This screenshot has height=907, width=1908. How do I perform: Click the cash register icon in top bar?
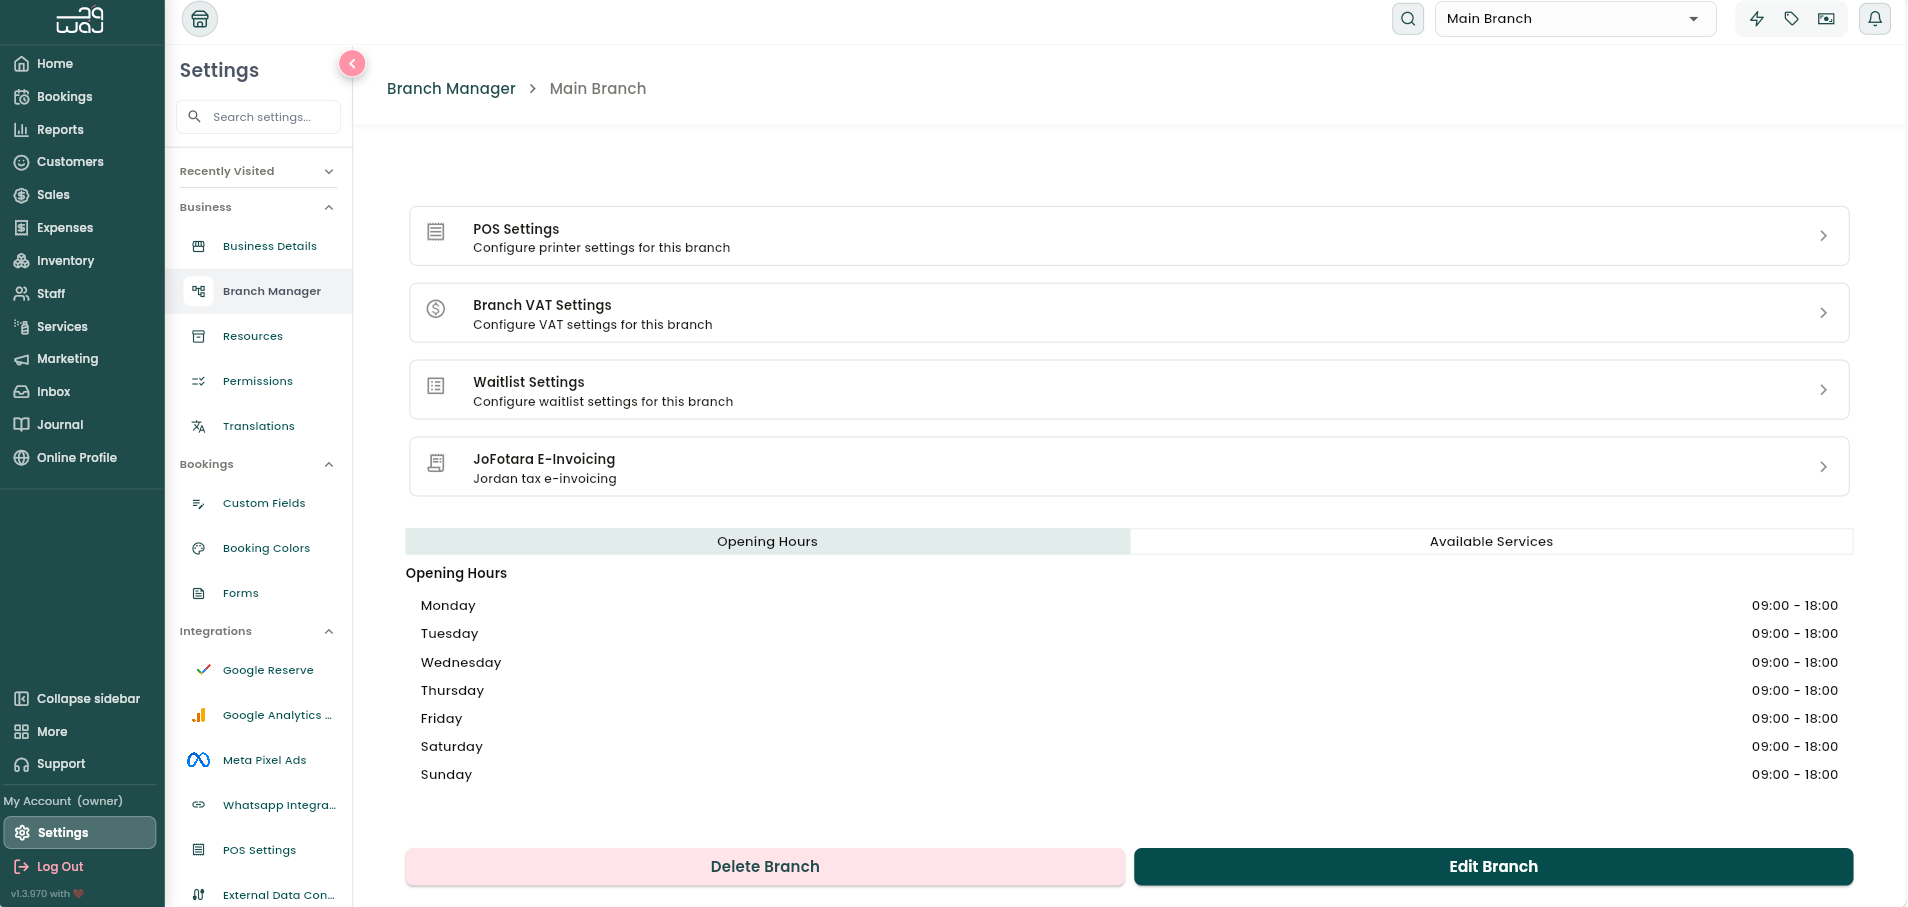tap(1826, 19)
